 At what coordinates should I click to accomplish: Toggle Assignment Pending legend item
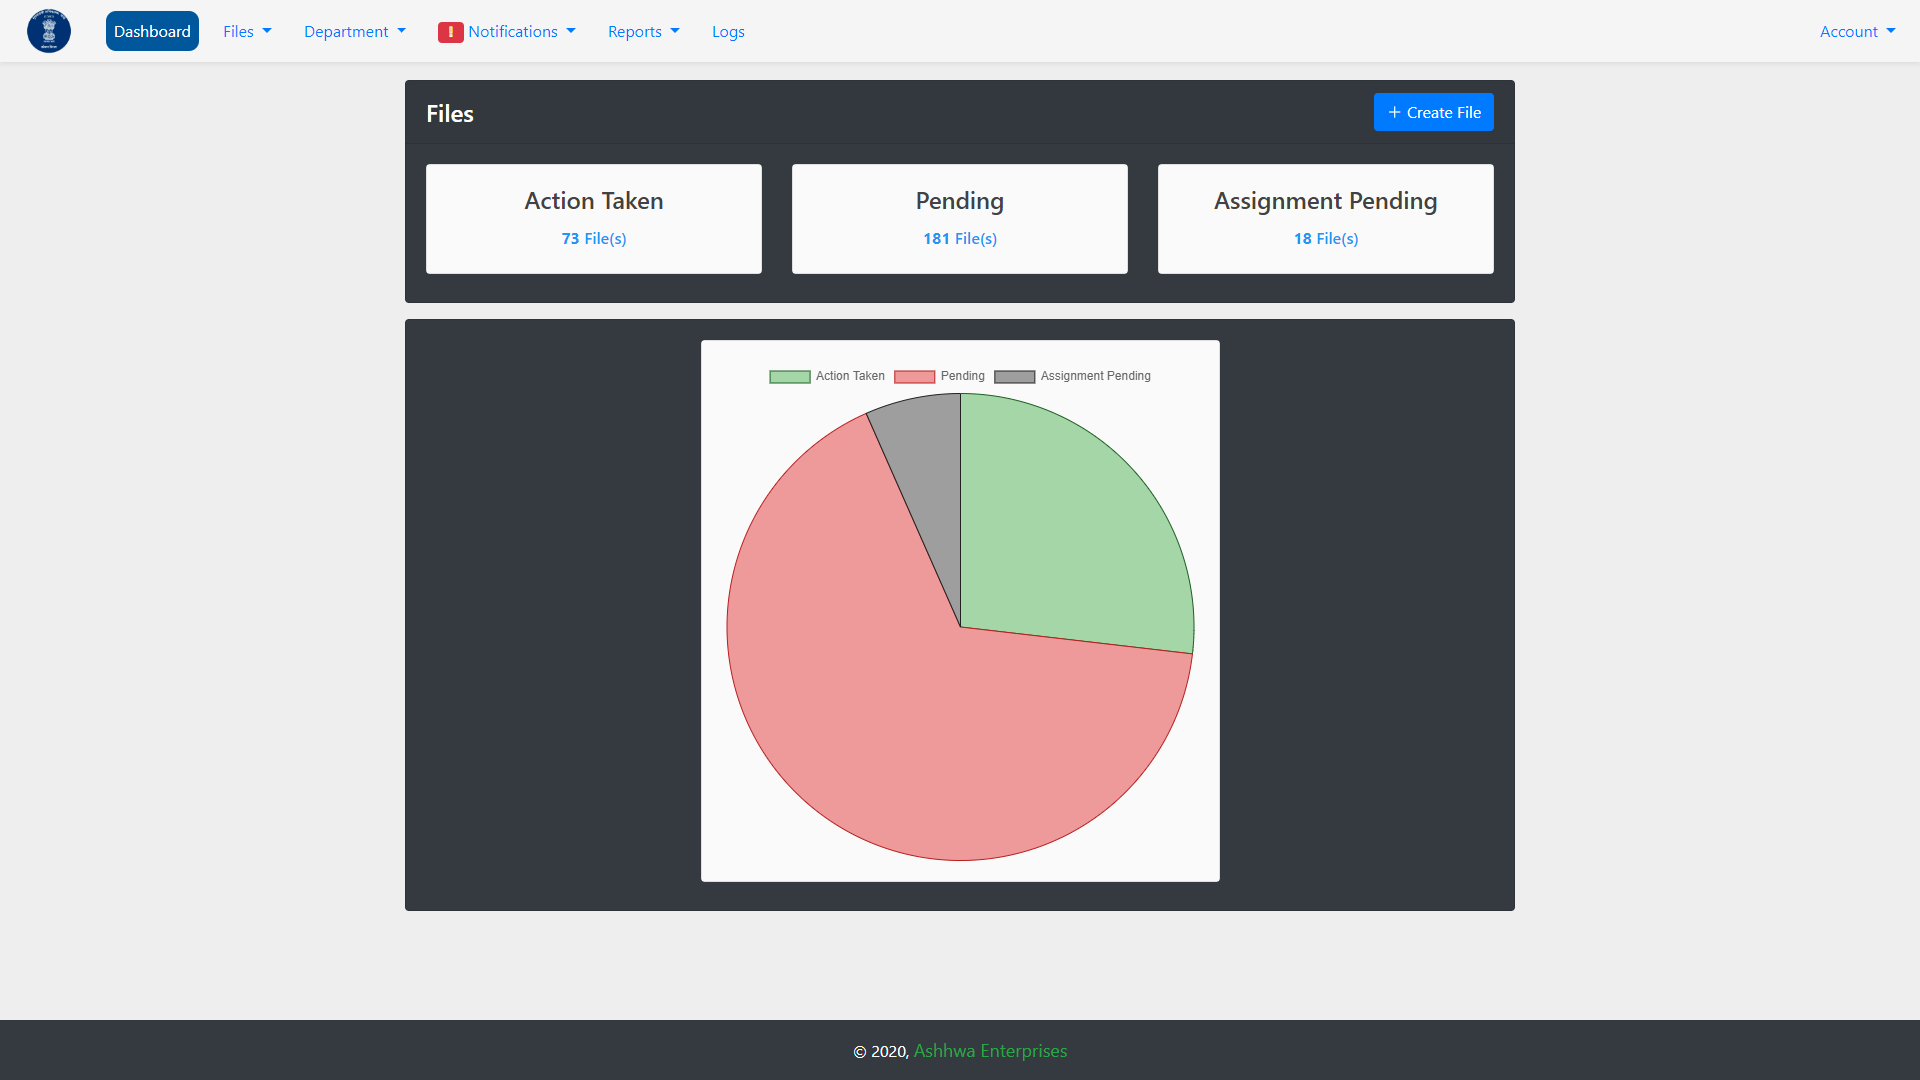click(1072, 376)
